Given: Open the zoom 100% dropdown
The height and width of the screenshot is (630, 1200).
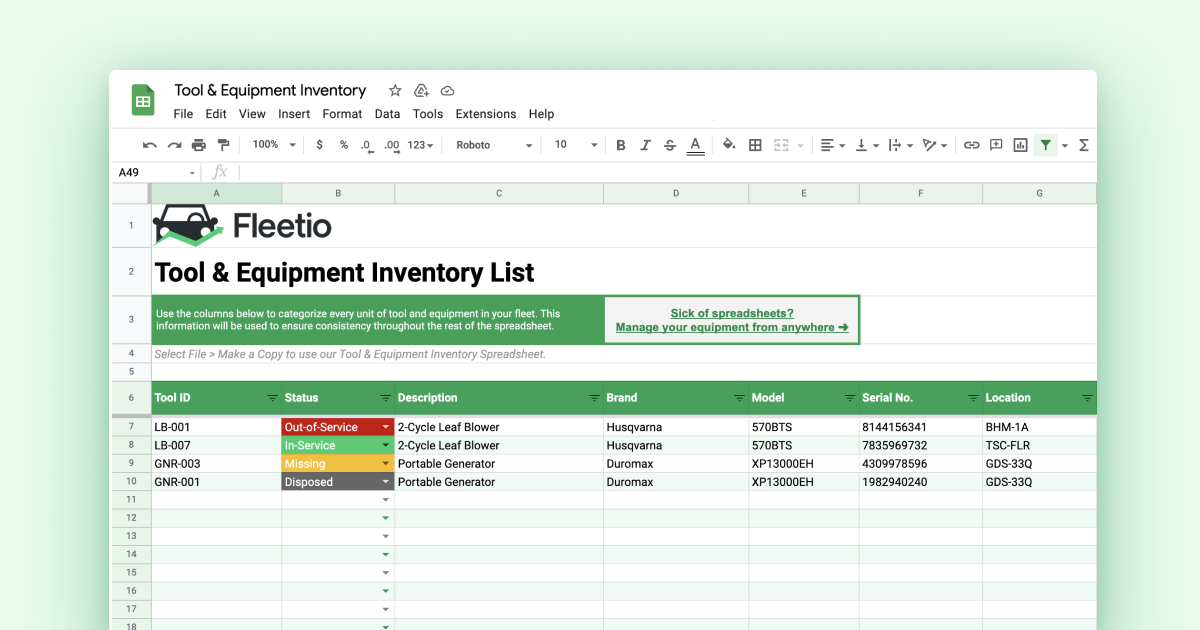Looking at the screenshot, I should pyautogui.click(x=274, y=145).
